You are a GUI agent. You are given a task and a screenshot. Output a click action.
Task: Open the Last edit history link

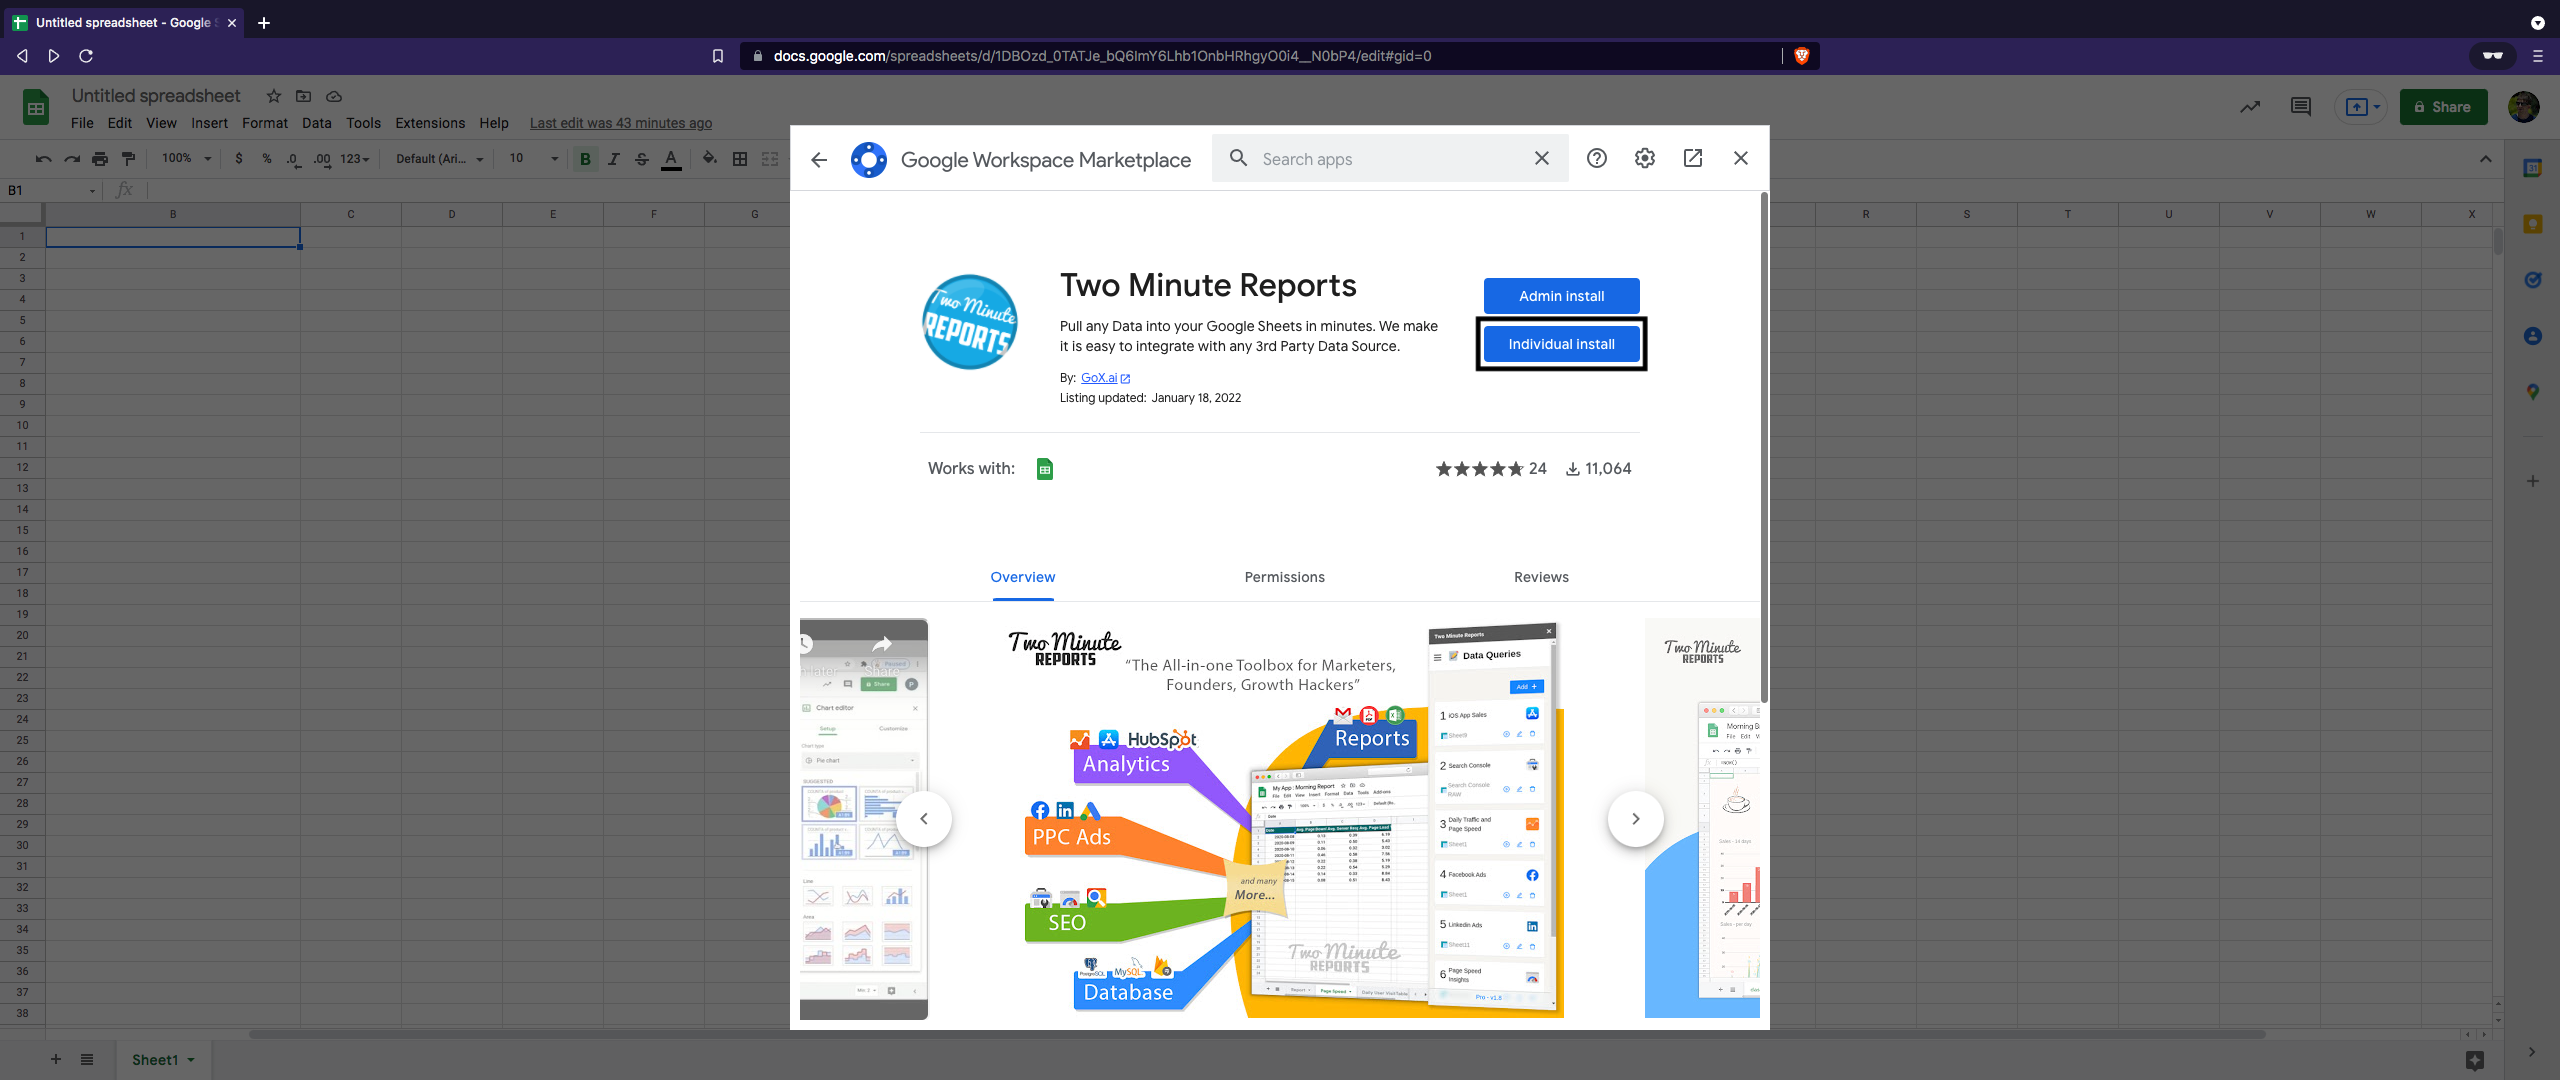click(x=621, y=123)
